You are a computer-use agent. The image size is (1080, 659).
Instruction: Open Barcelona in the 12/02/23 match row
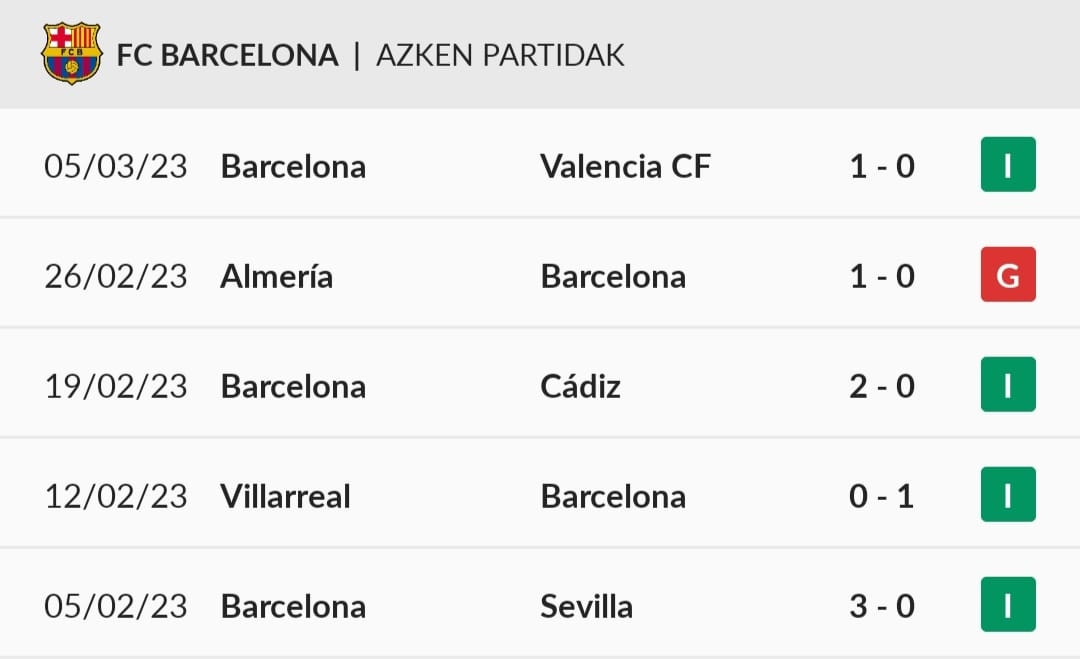[x=613, y=496]
